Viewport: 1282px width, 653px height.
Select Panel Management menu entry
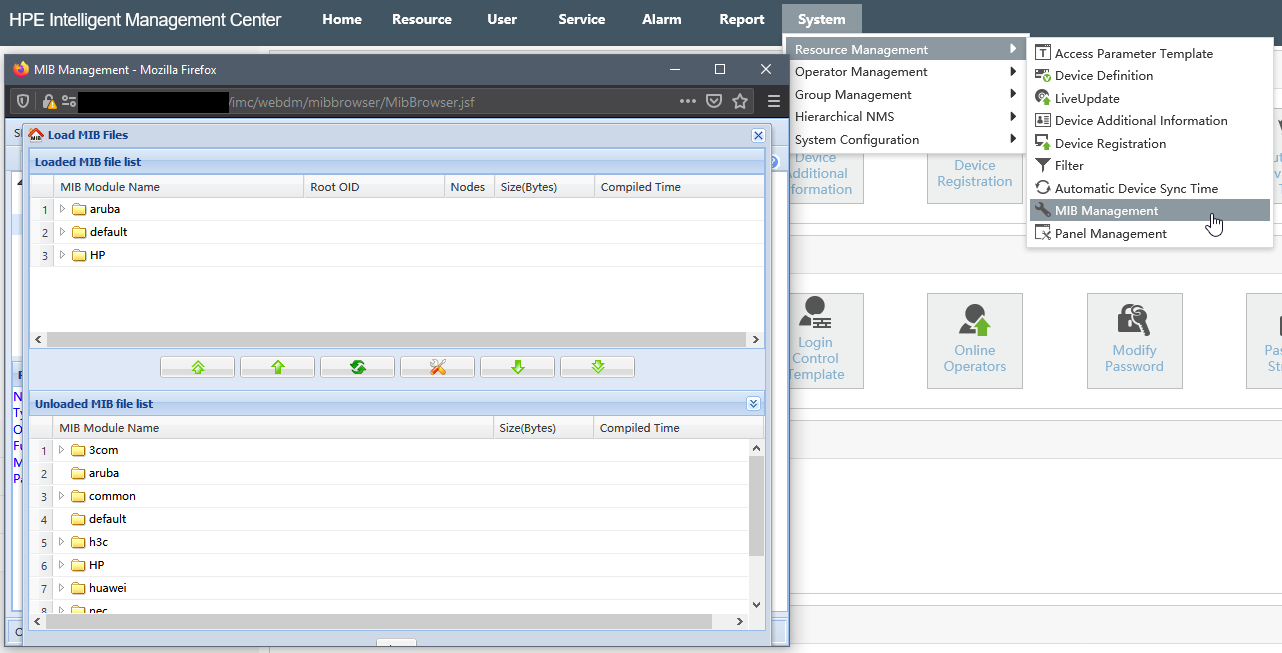tap(1150, 234)
